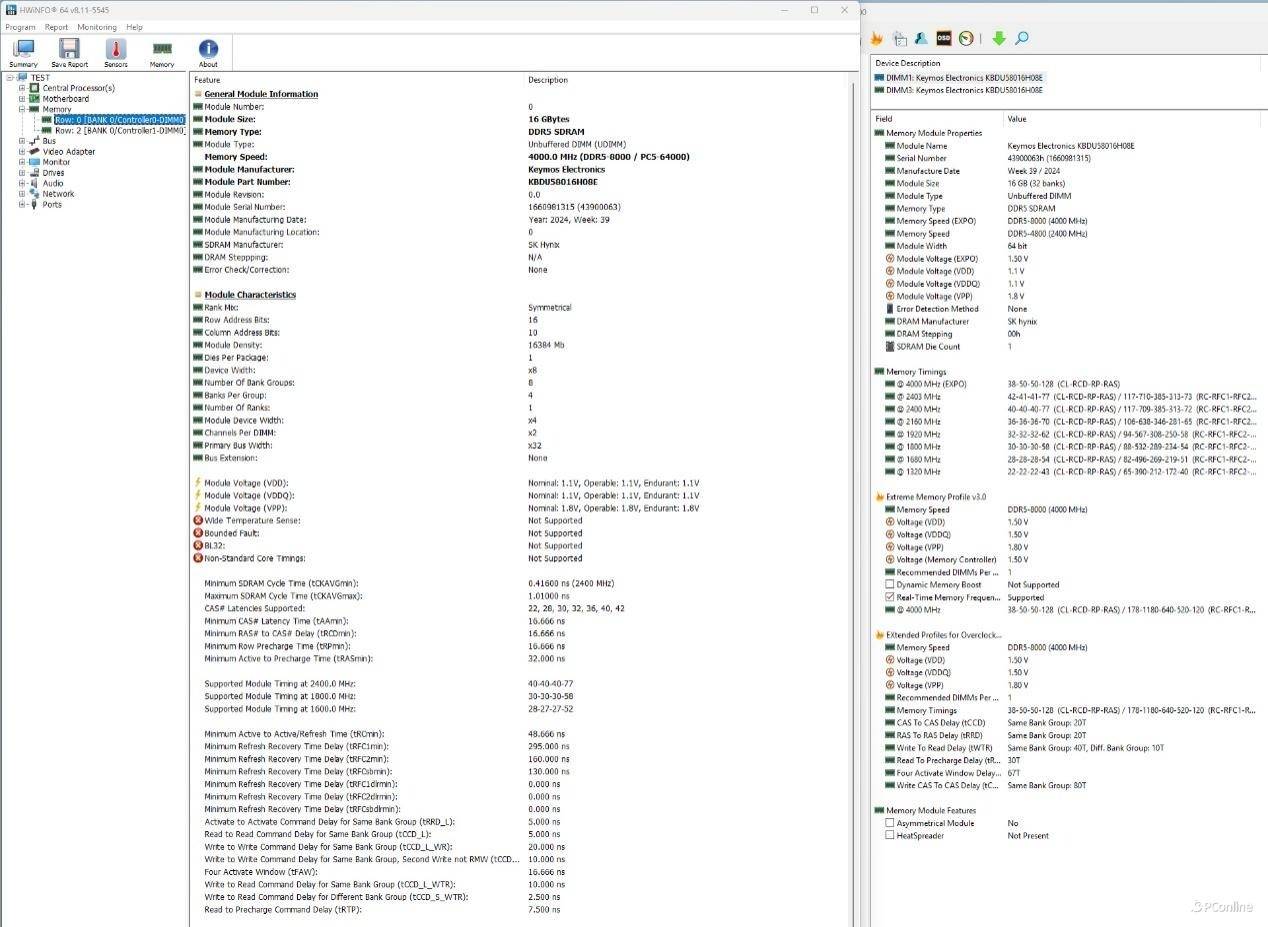Collapse the Memory tree node
The height and width of the screenshot is (927, 1268).
22,109
